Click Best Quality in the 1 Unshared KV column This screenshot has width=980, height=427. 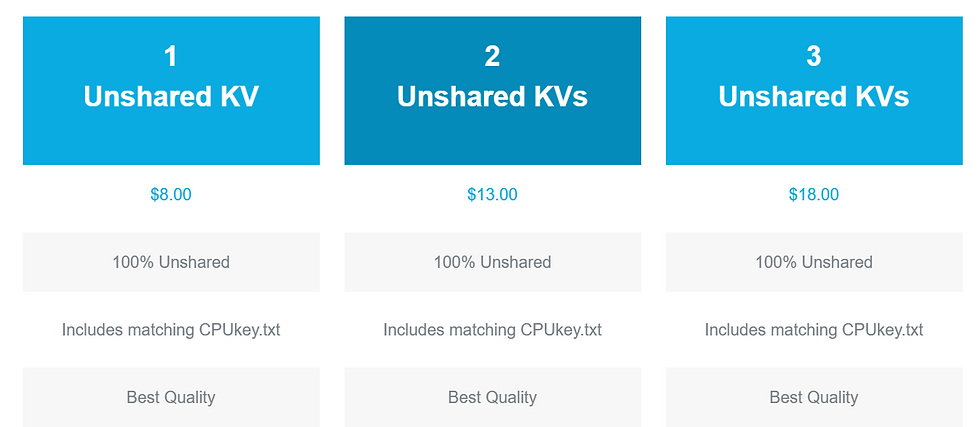tap(171, 397)
